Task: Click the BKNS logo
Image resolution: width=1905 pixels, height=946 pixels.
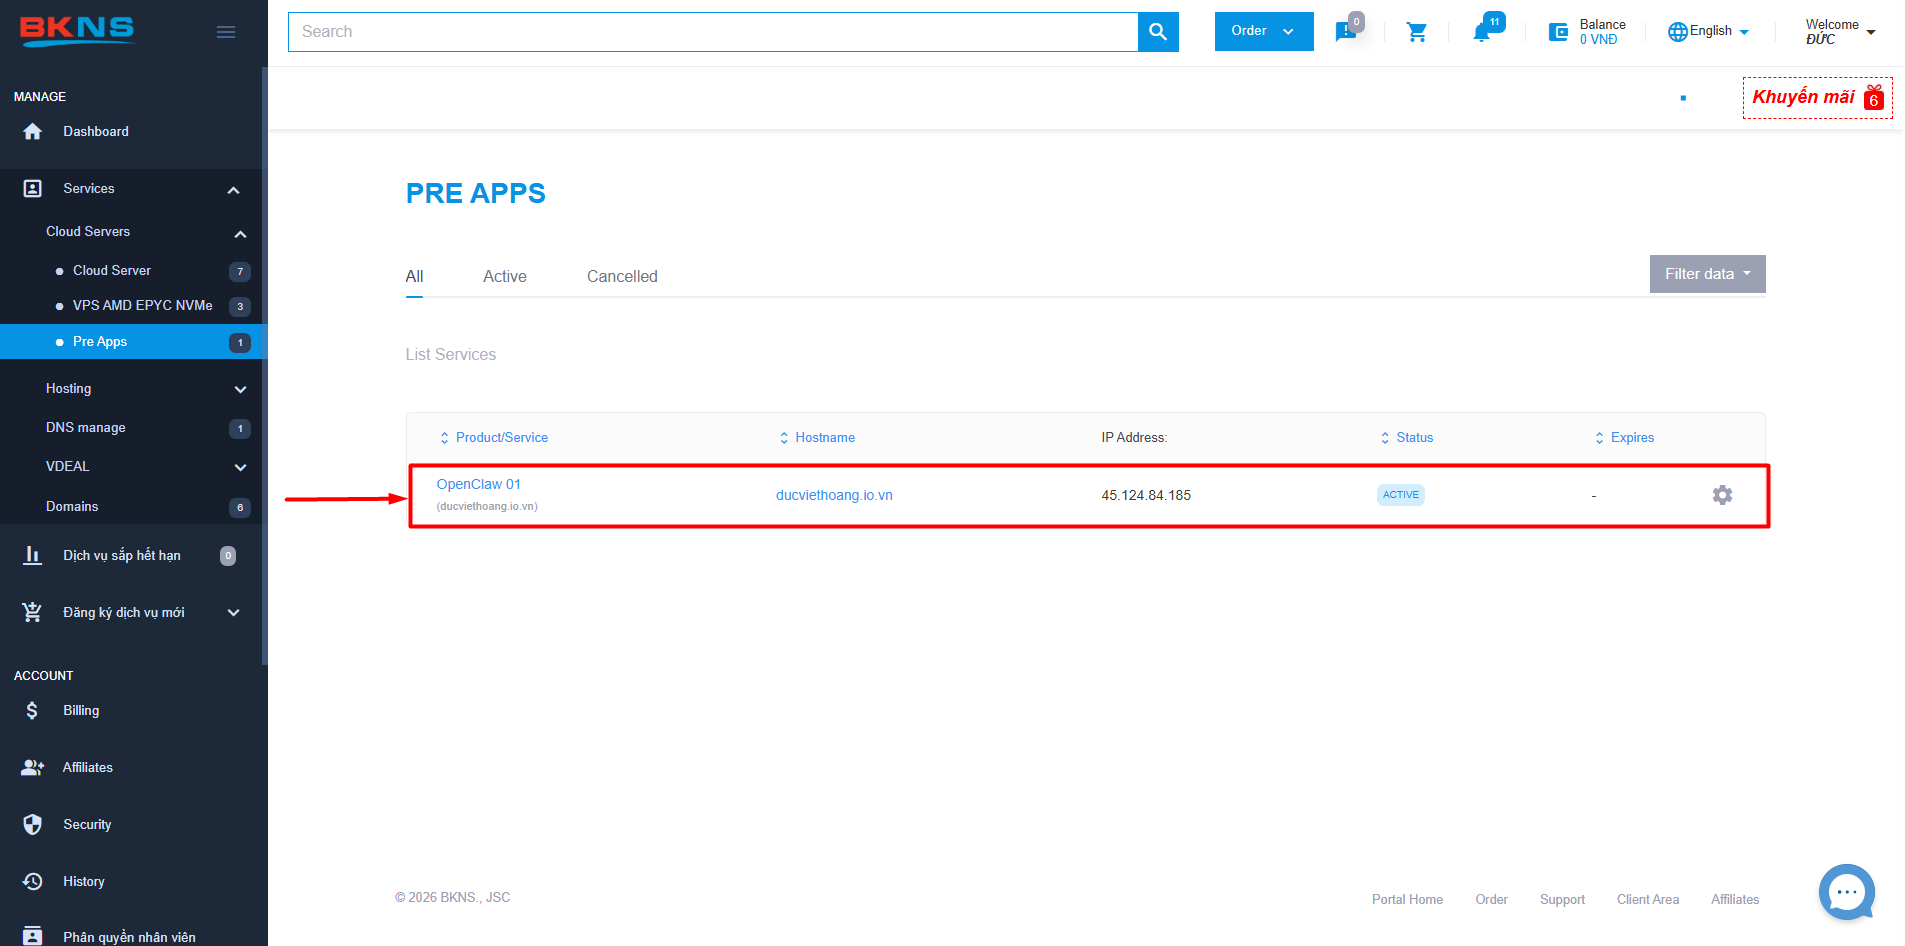Action: 77,31
